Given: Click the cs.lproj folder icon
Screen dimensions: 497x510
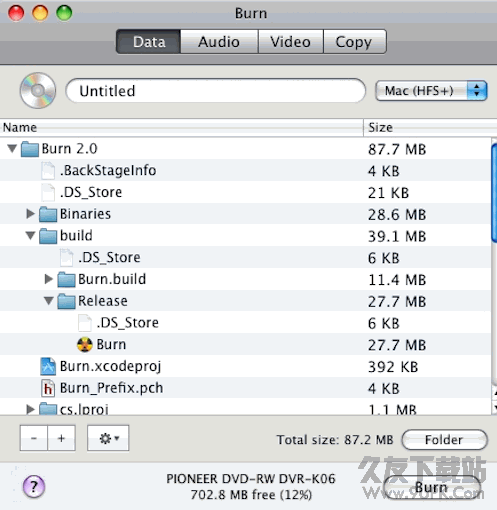Looking at the screenshot, I should [48, 409].
